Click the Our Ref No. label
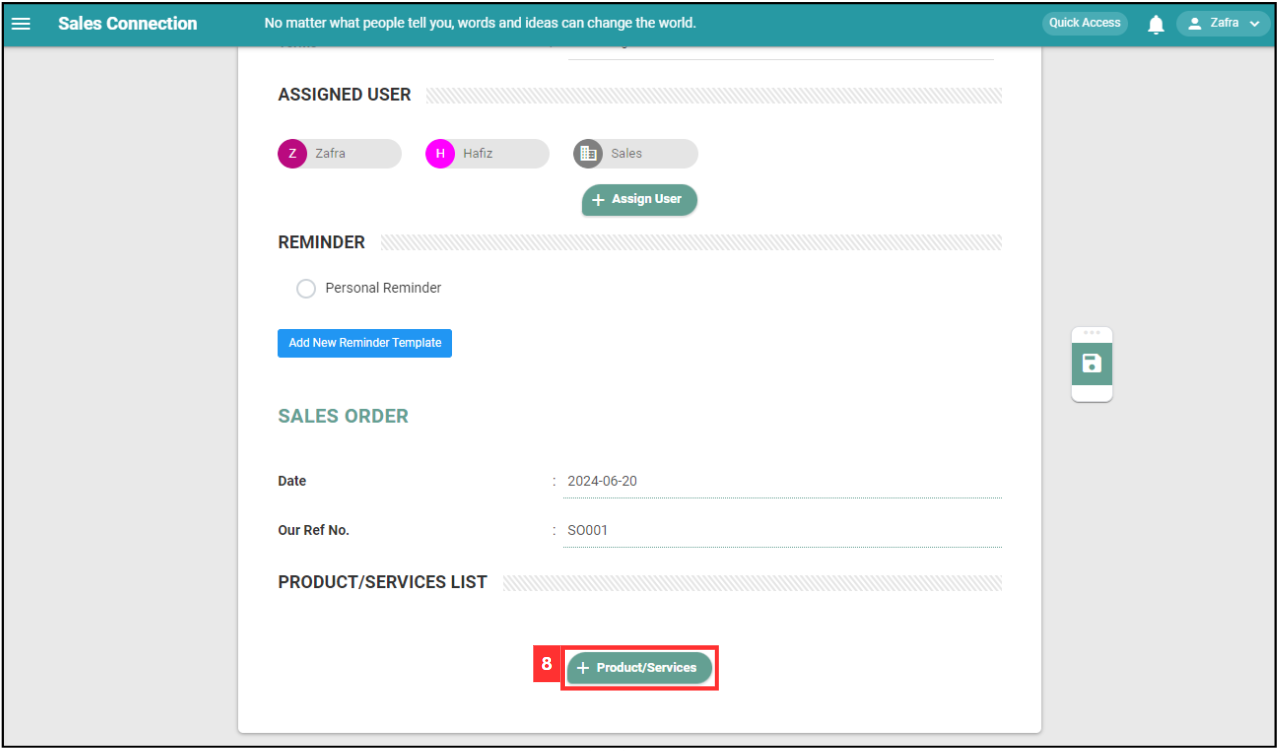 pos(314,530)
